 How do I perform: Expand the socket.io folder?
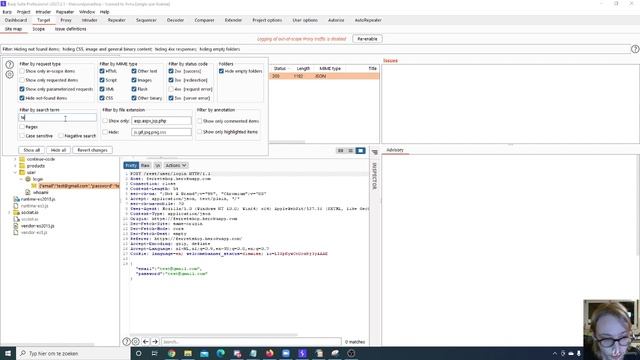click(9, 213)
